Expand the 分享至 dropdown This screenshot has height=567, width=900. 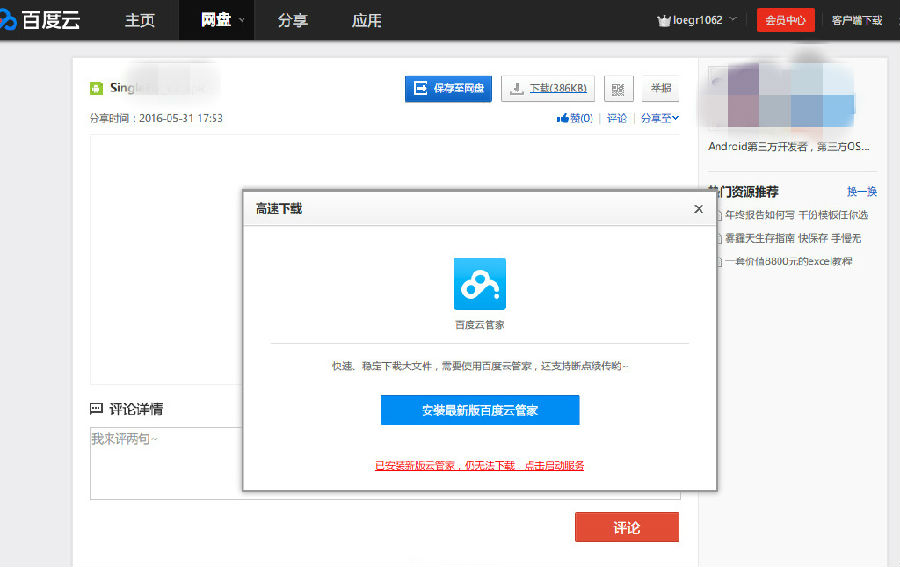tap(660, 118)
